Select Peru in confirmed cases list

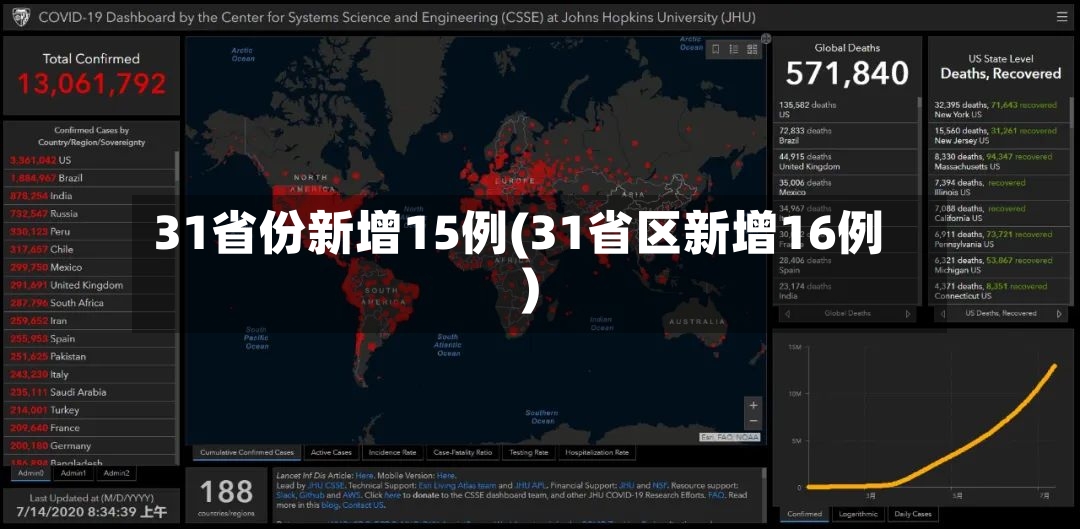coord(92,231)
